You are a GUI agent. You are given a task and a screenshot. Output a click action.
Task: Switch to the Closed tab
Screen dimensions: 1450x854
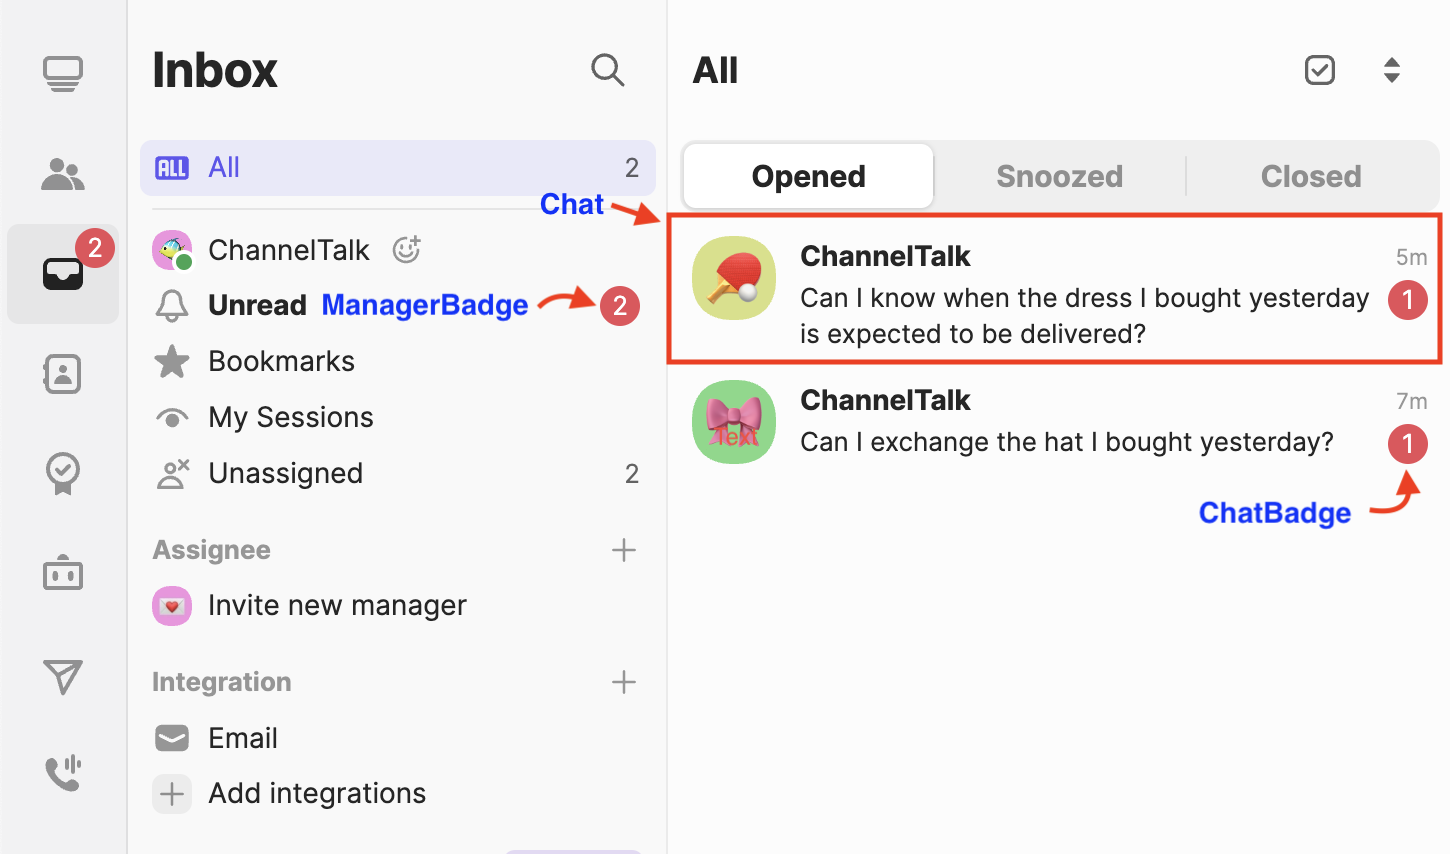pyautogui.click(x=1311, y=176)
